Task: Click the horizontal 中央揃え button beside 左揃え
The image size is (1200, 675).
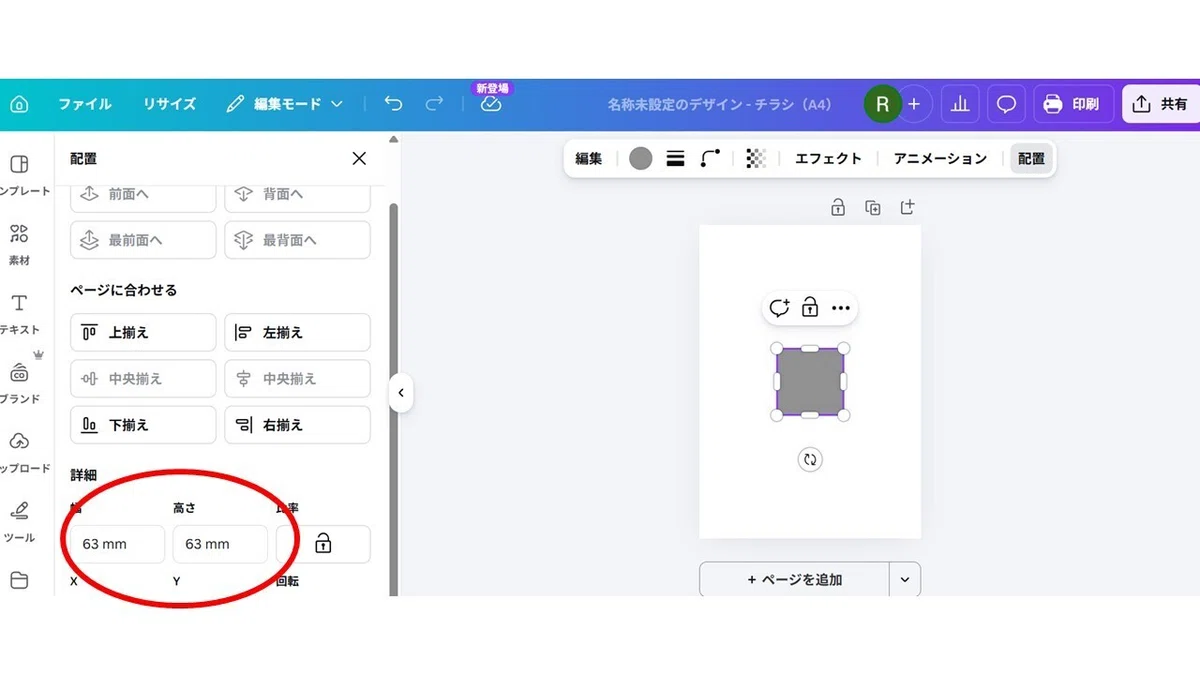Action: tap(297, 379)
